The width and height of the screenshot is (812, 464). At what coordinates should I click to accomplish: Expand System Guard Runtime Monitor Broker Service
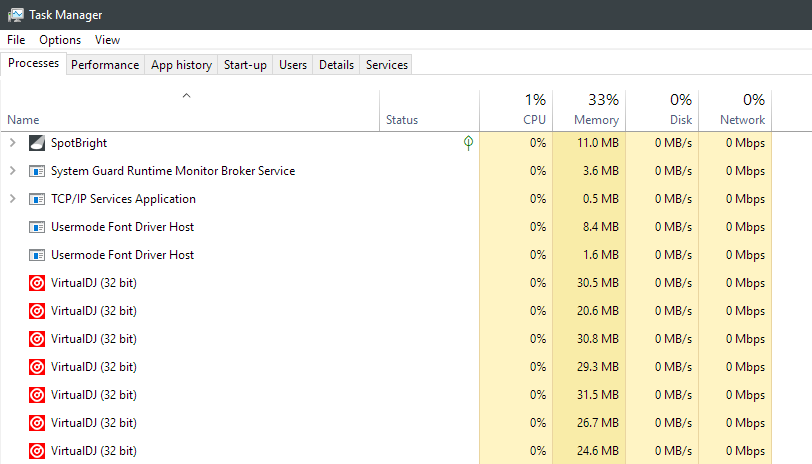click(12, 171)
